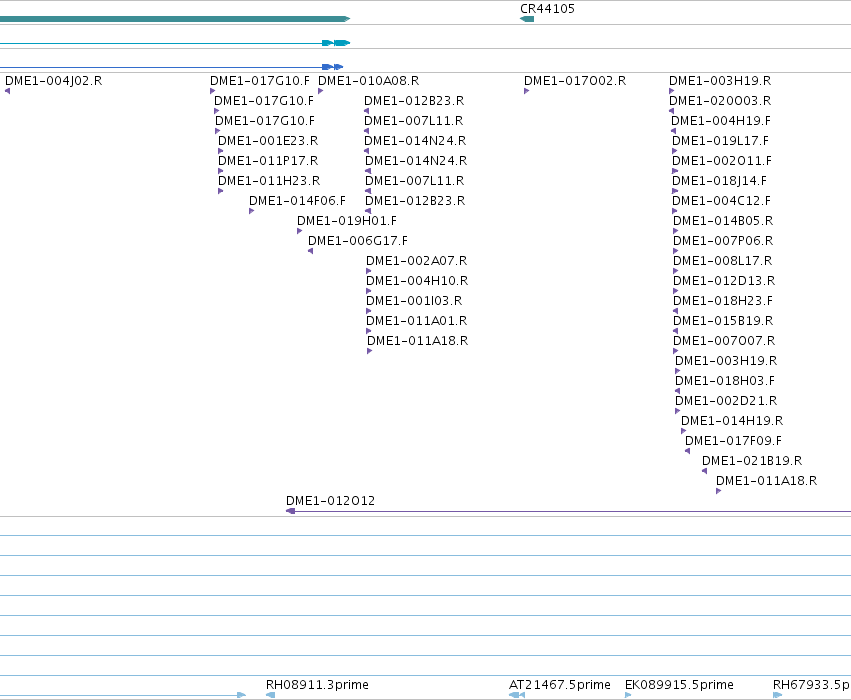Click the DME1-007P06.R feature
The image size is (851, 700).
click(x=723, y=241)
